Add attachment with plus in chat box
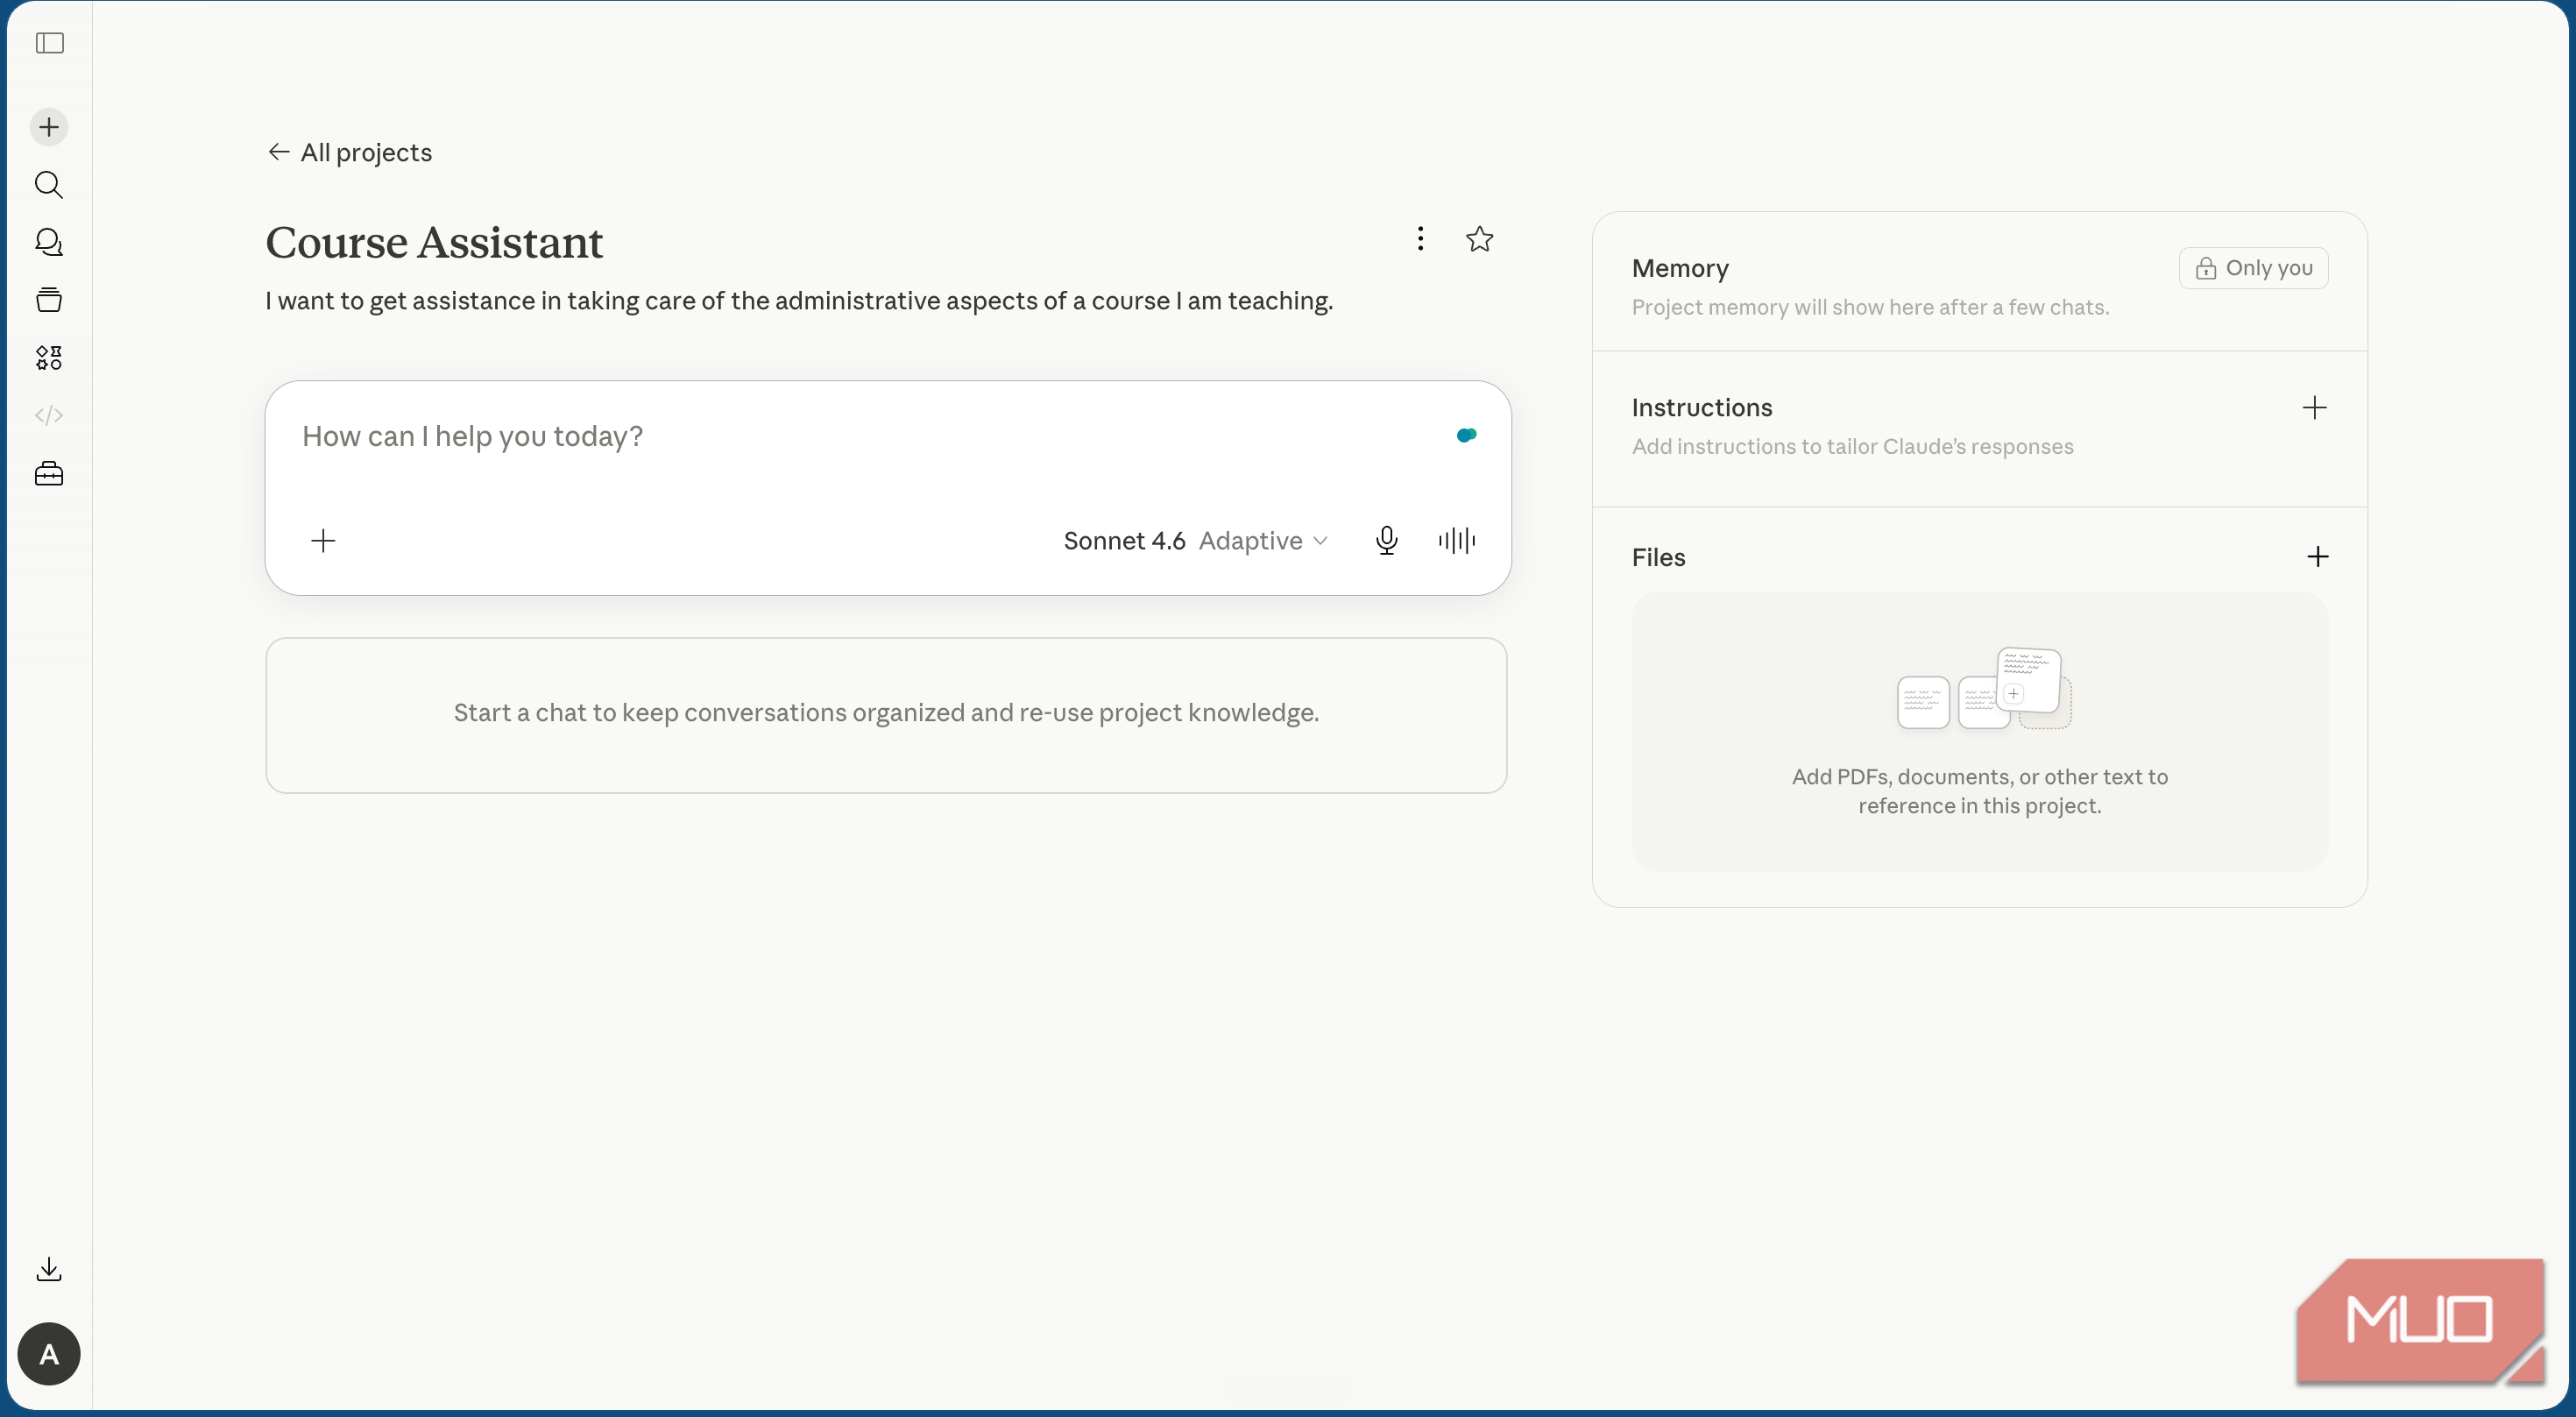2576x1417 pixels. click(323, 541)
